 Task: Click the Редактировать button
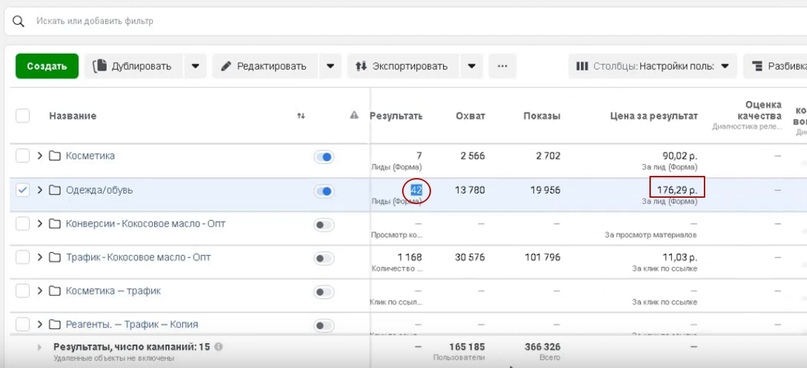(x=265, y=66)
